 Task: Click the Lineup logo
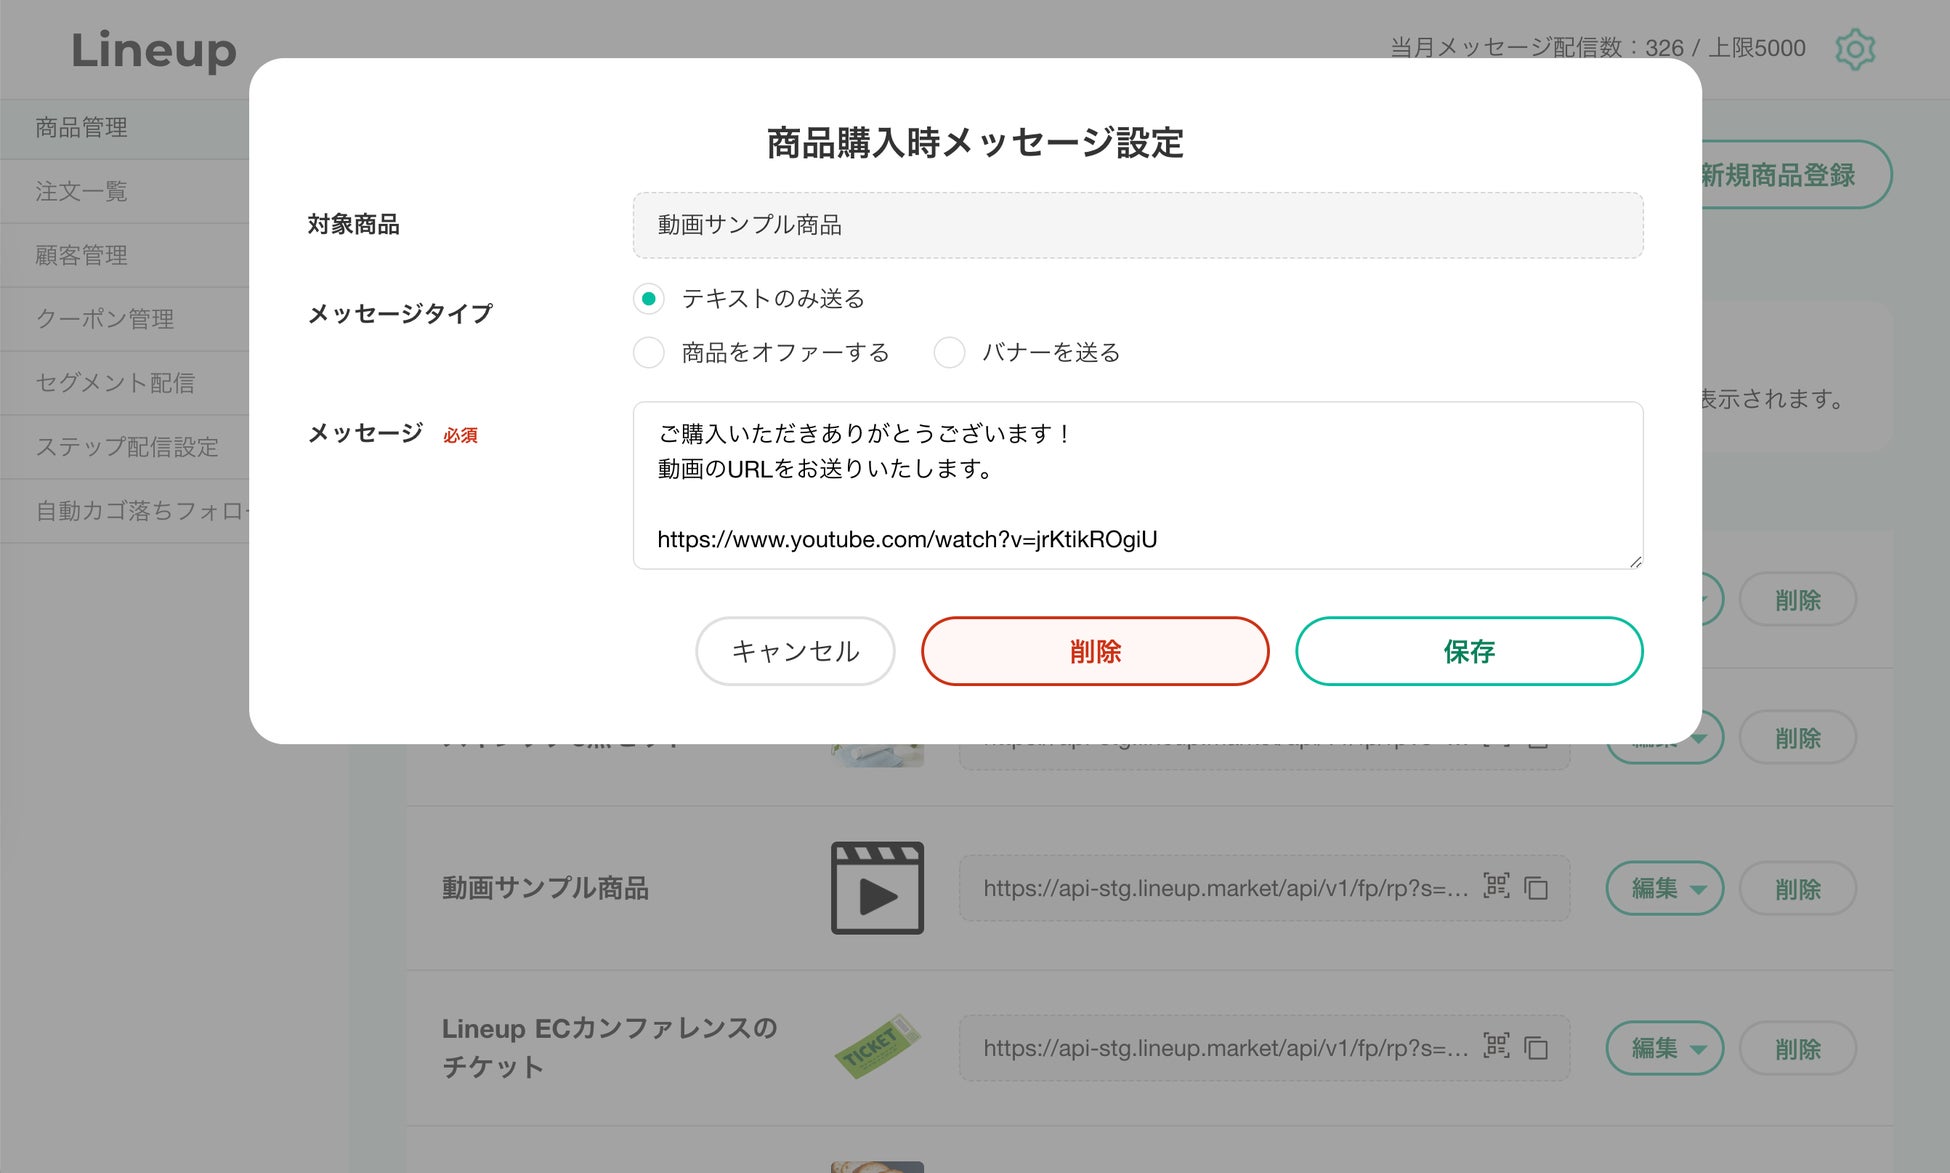click(x=153, y=50)
